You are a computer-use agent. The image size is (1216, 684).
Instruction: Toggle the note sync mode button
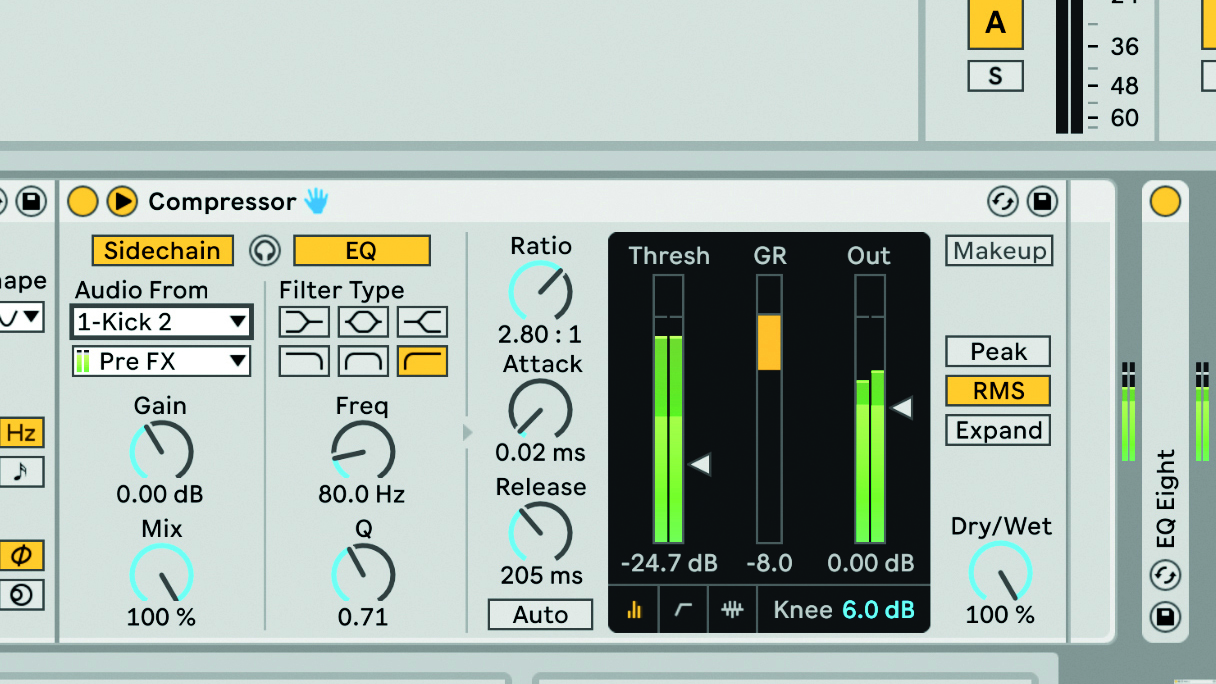21,472
